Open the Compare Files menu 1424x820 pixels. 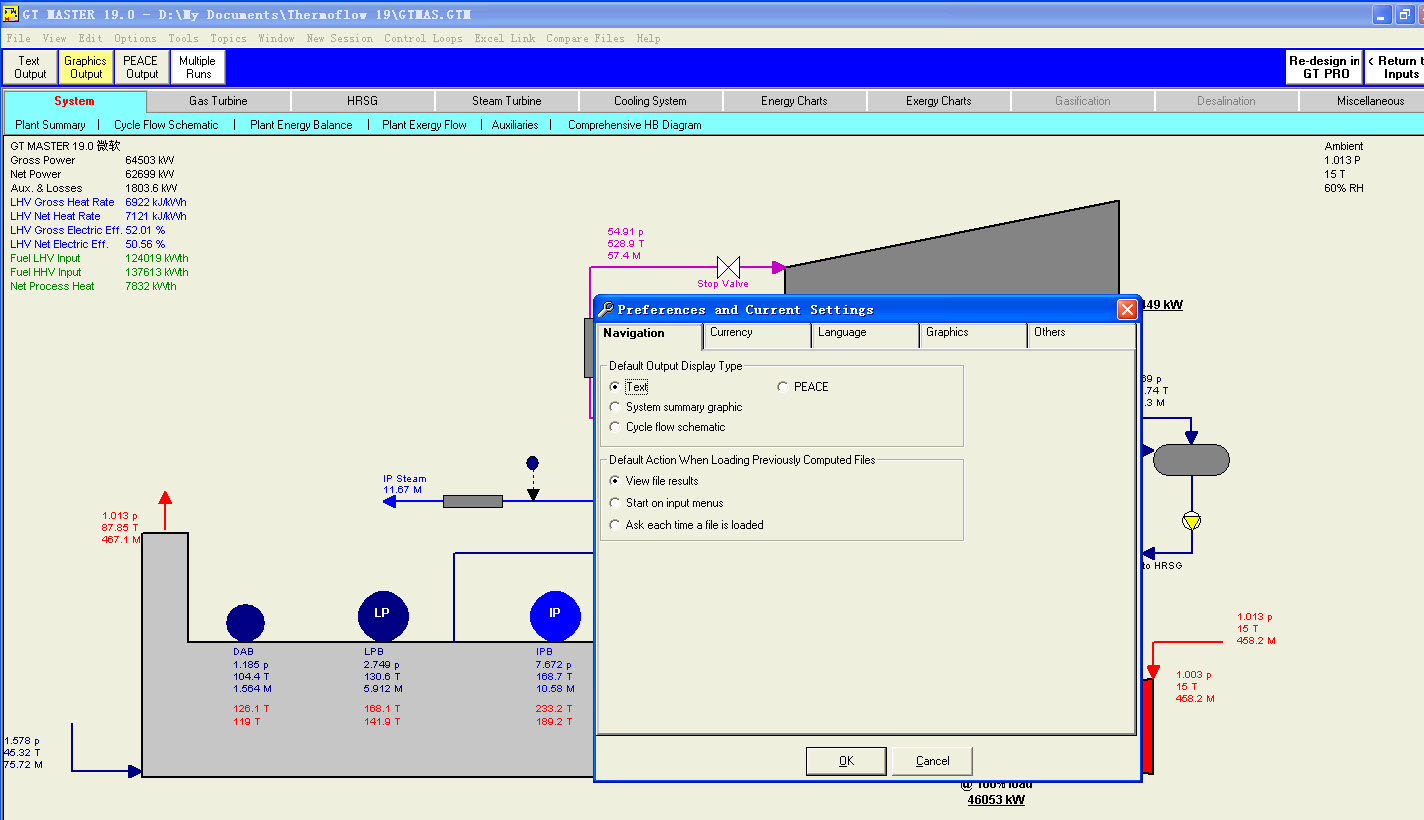click(x=585, y=38)
